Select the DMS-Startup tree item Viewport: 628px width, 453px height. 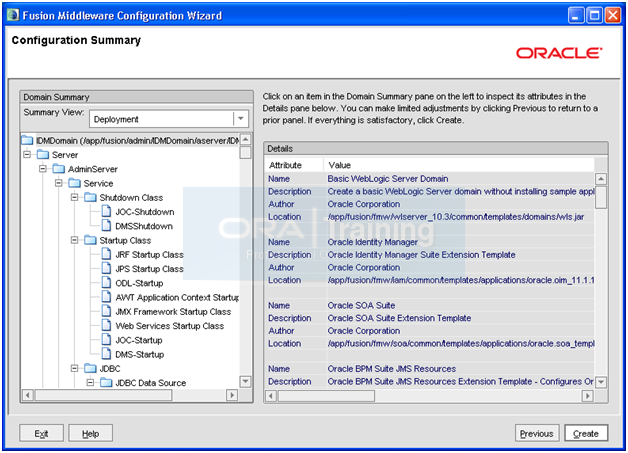coord(140,354)
